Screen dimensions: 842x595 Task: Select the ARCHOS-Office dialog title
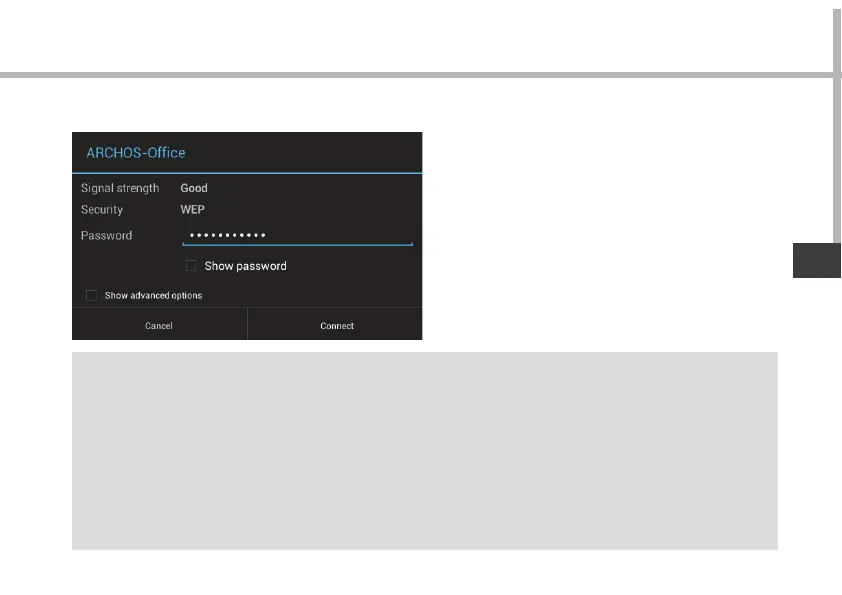[136, 153]
